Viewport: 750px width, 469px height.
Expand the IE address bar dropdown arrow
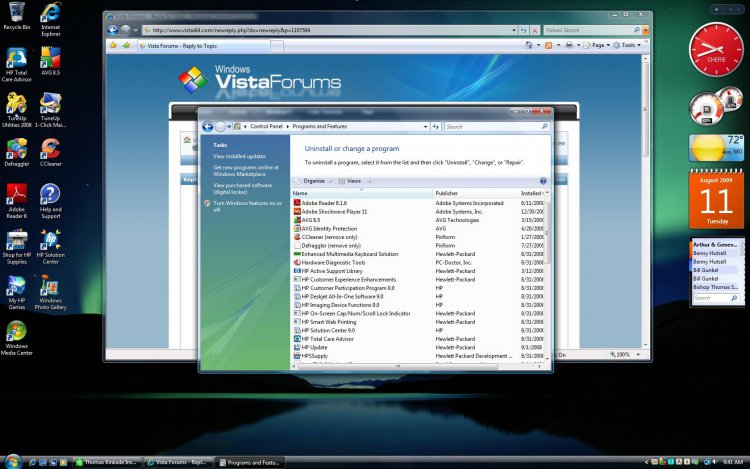[514, 30]
